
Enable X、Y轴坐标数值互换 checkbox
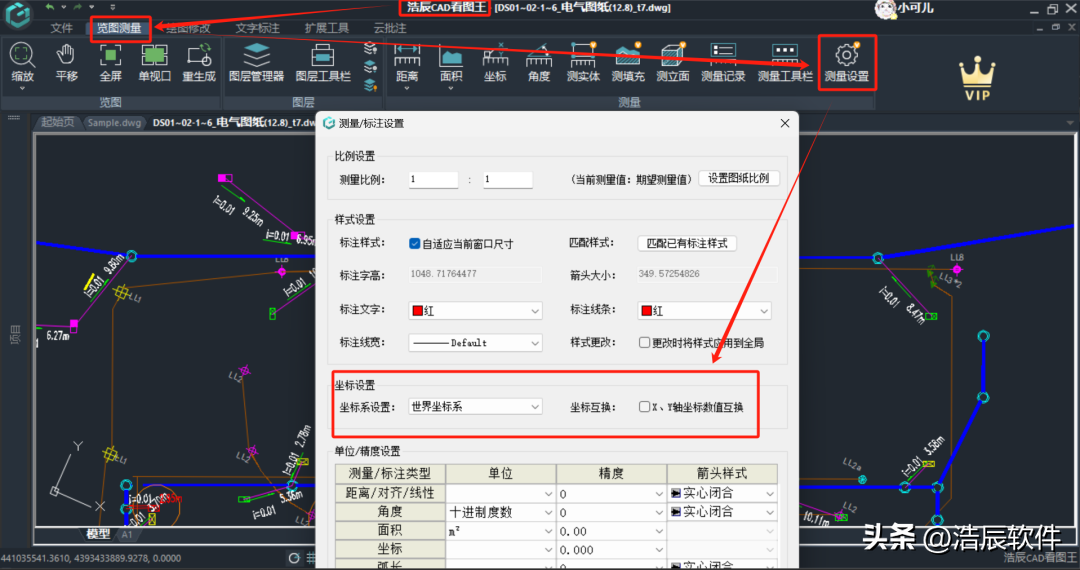pos(645,407)
